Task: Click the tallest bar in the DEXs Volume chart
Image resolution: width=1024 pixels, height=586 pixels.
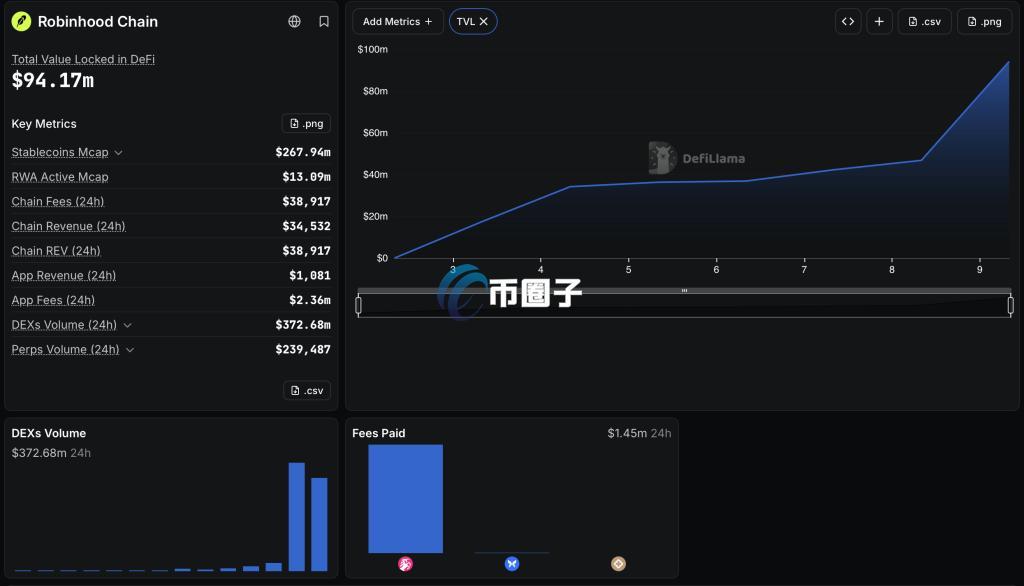Action: (x=296, y=517)
